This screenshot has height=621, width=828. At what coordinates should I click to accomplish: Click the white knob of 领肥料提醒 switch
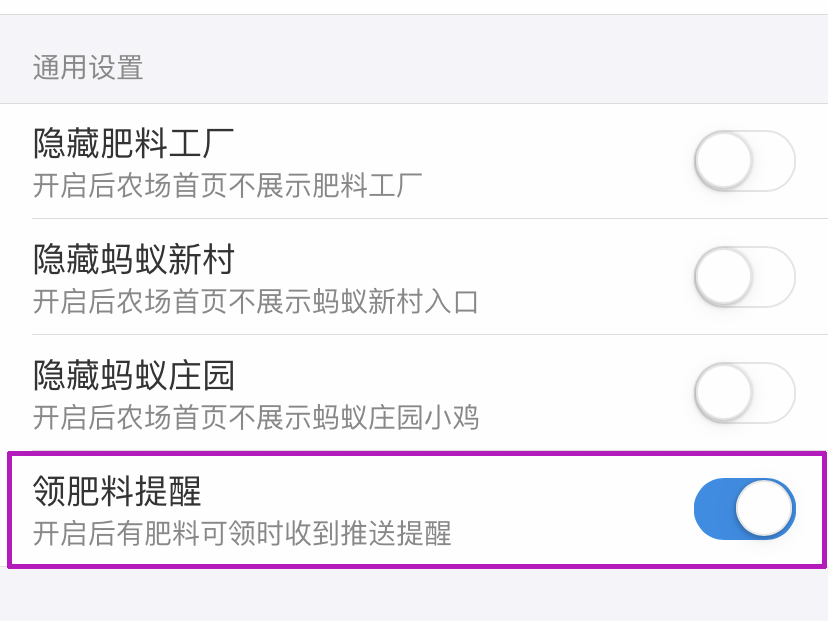pos(765,509)
